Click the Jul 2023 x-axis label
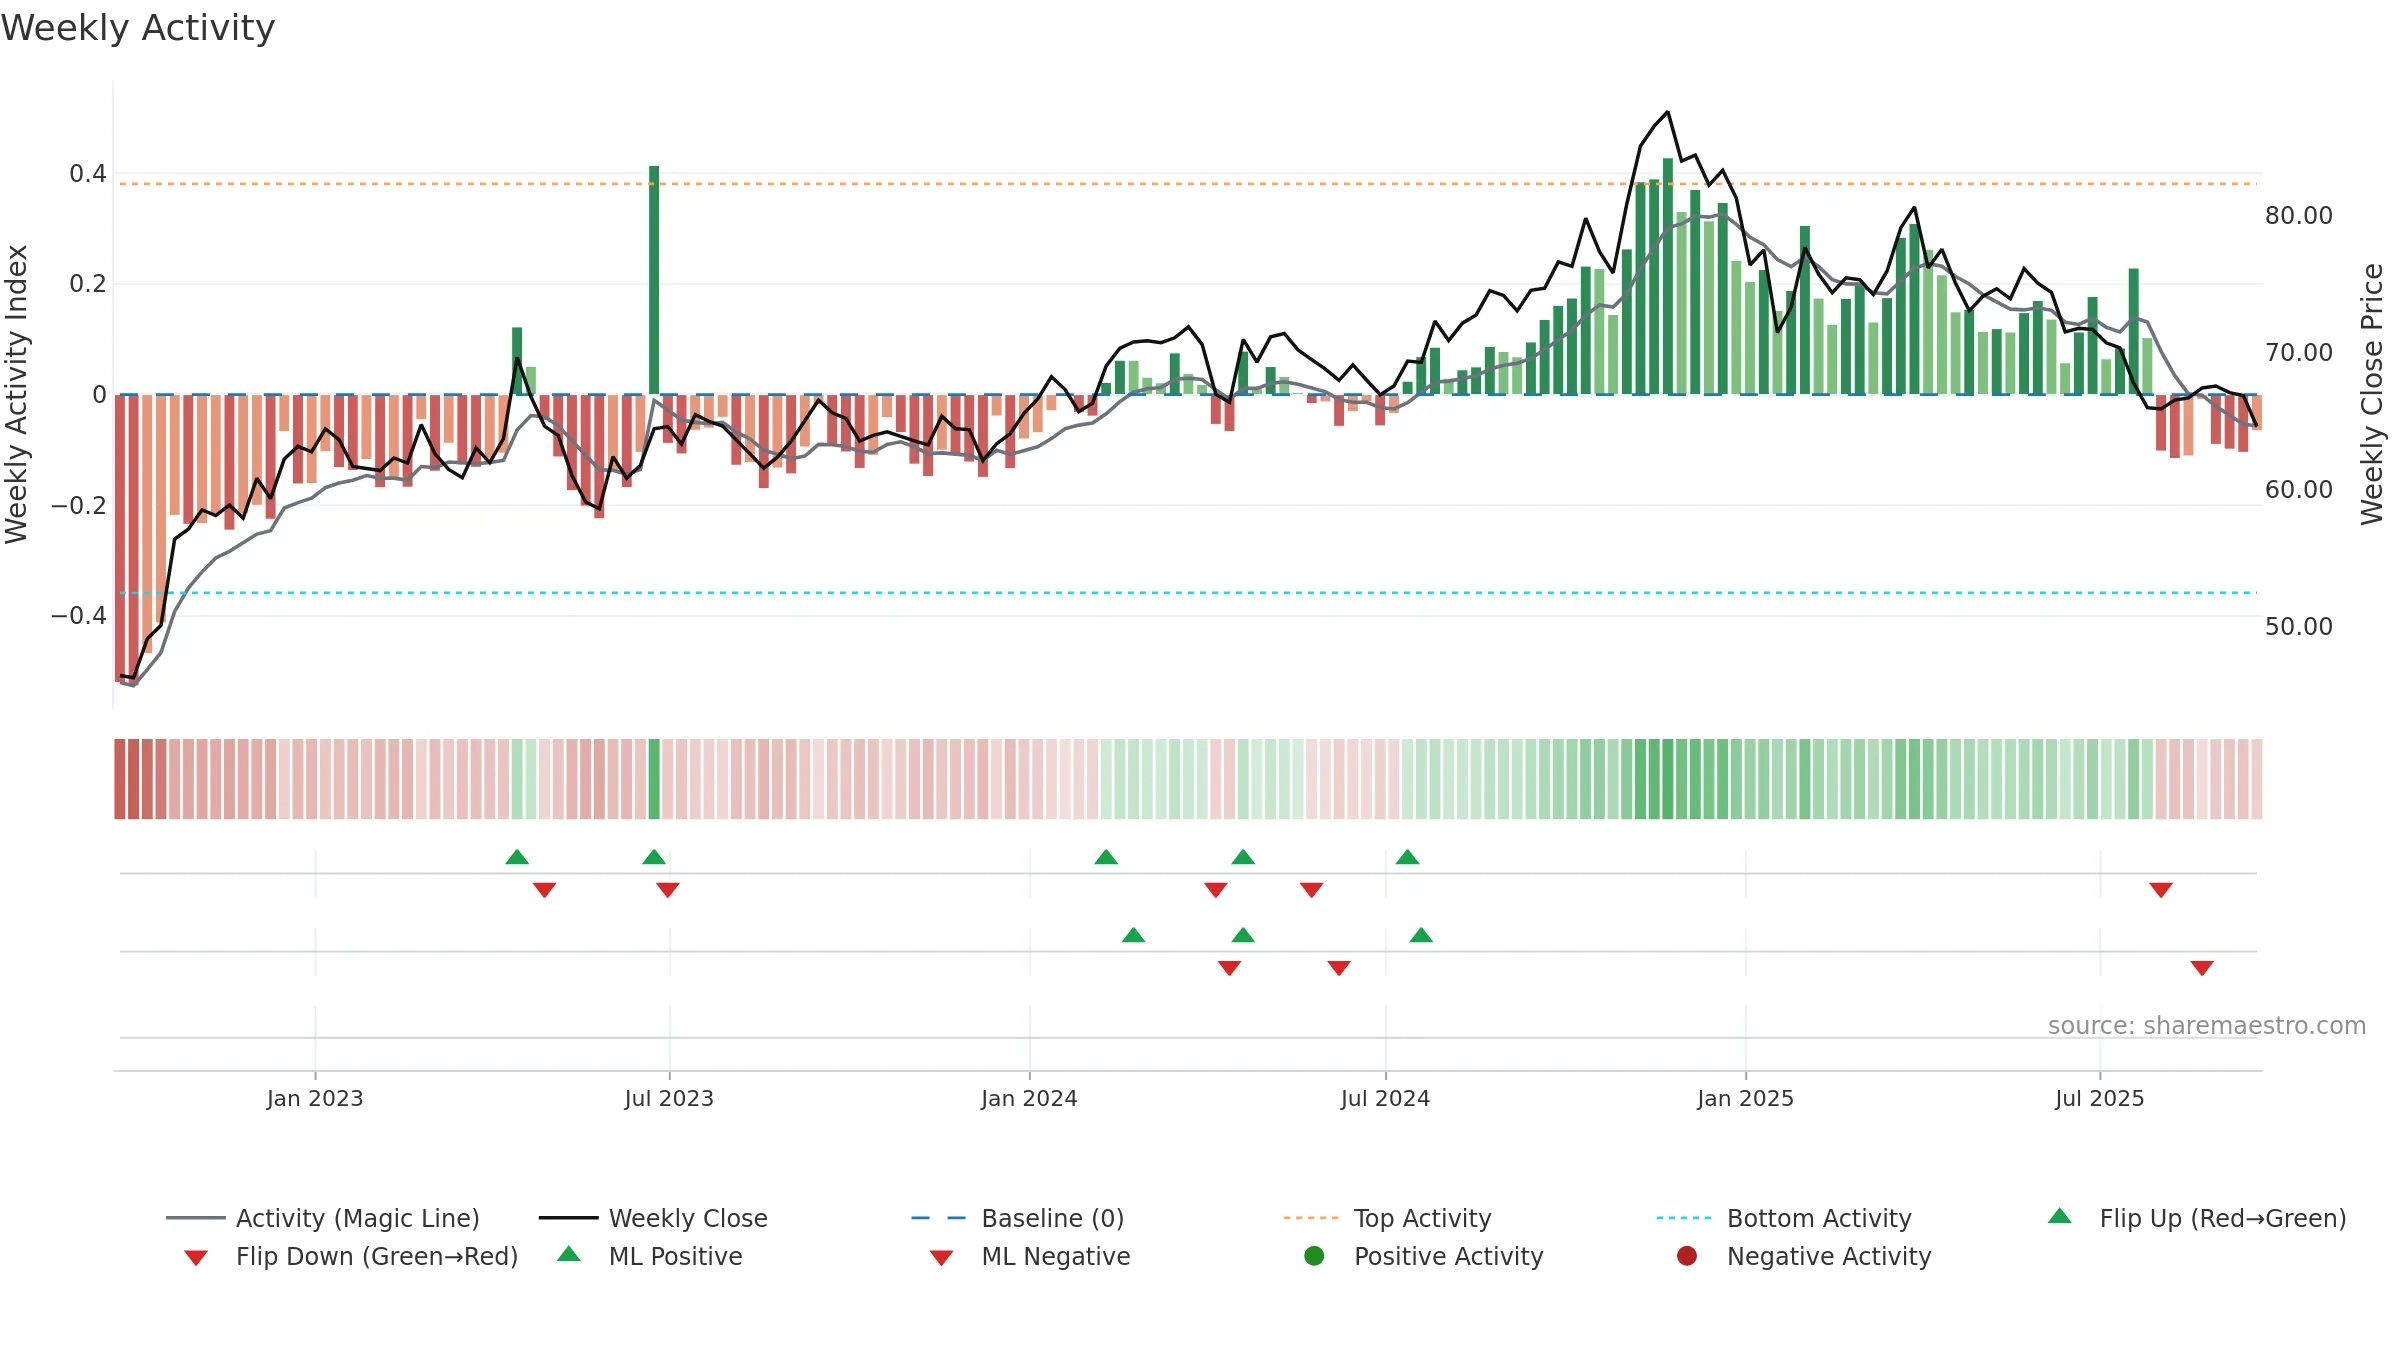 [669, 1098]
